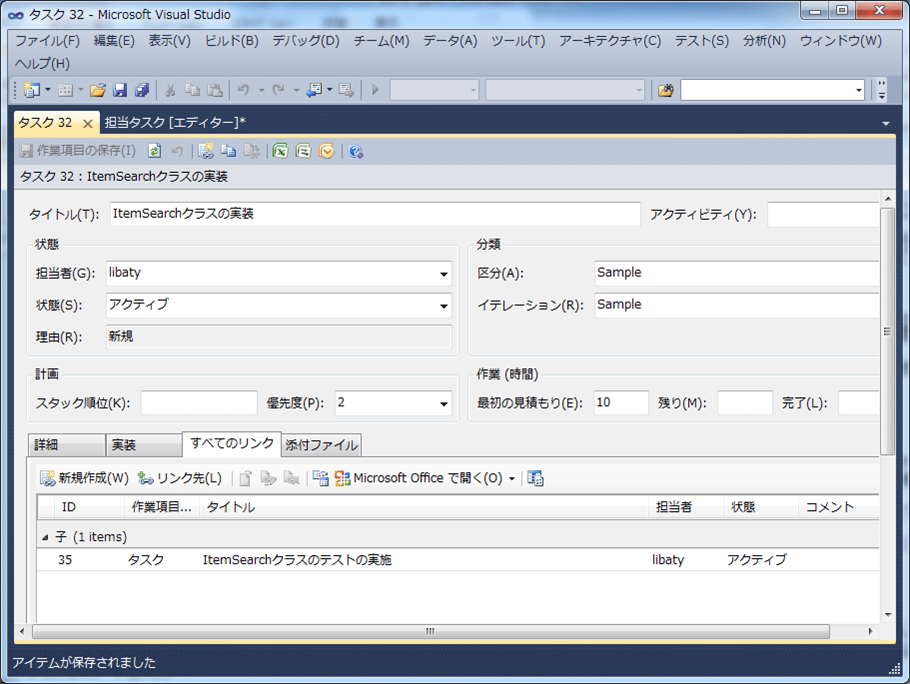Open work item in Microsoft Excel icon

point(280,151)
